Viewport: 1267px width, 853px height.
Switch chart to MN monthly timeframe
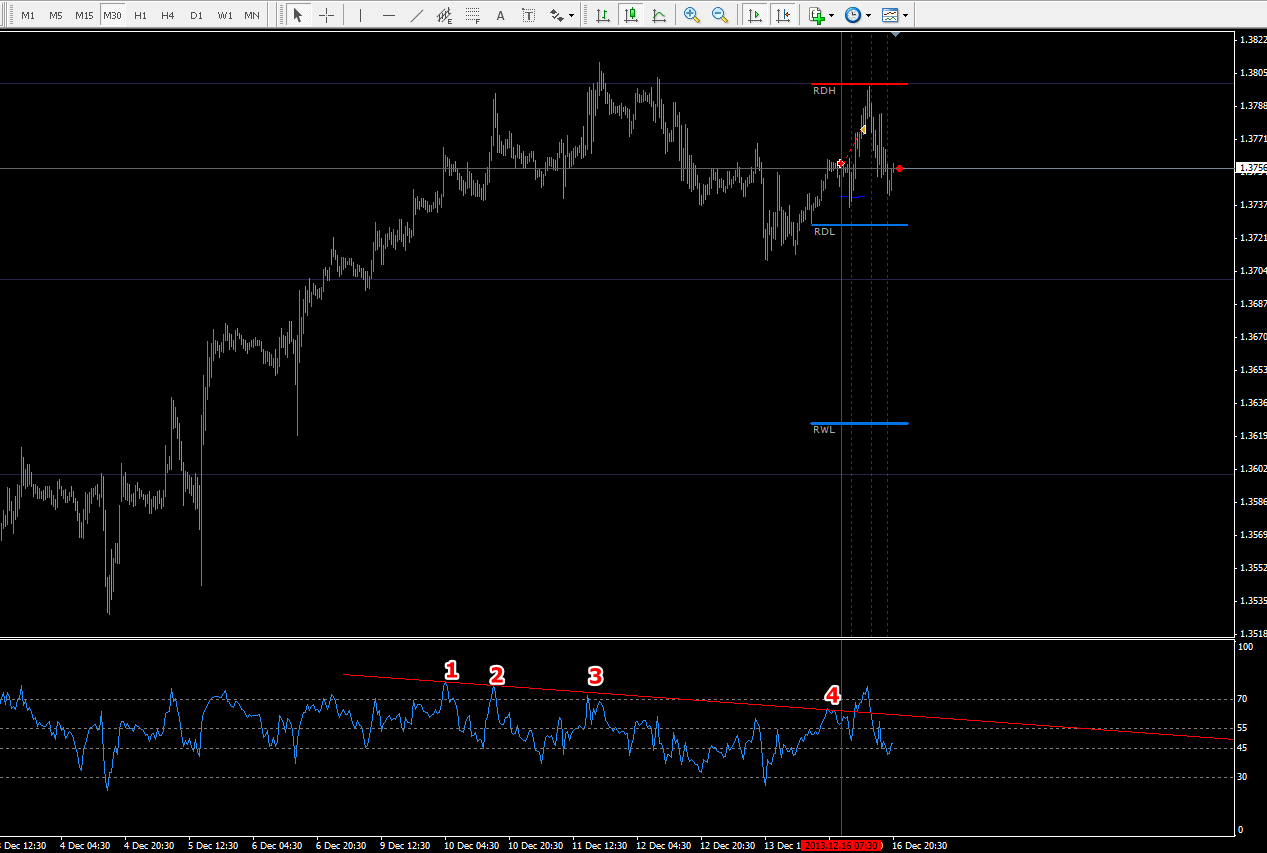pos(253,15)
